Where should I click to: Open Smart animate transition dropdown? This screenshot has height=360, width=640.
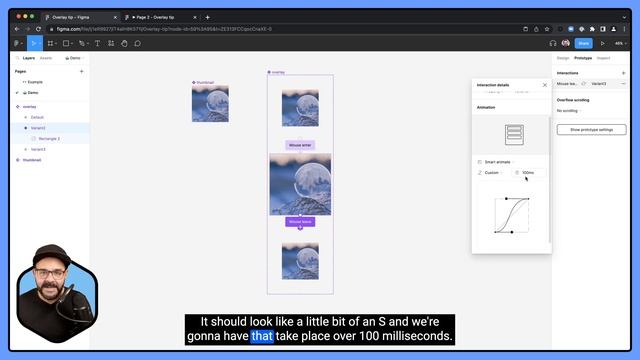(x=496, y=162)
